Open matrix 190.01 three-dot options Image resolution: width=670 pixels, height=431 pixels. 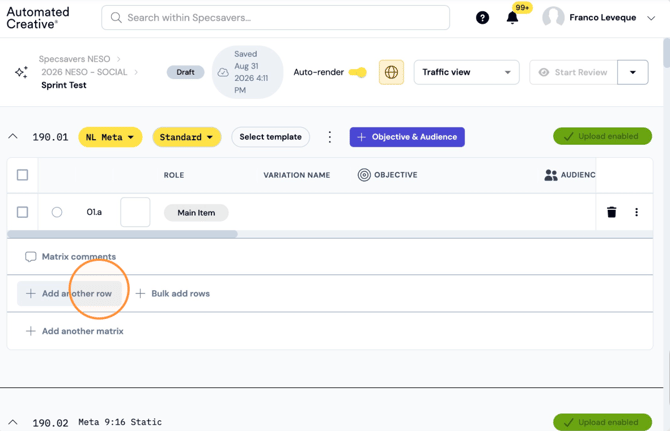click(x=329, y=137)
